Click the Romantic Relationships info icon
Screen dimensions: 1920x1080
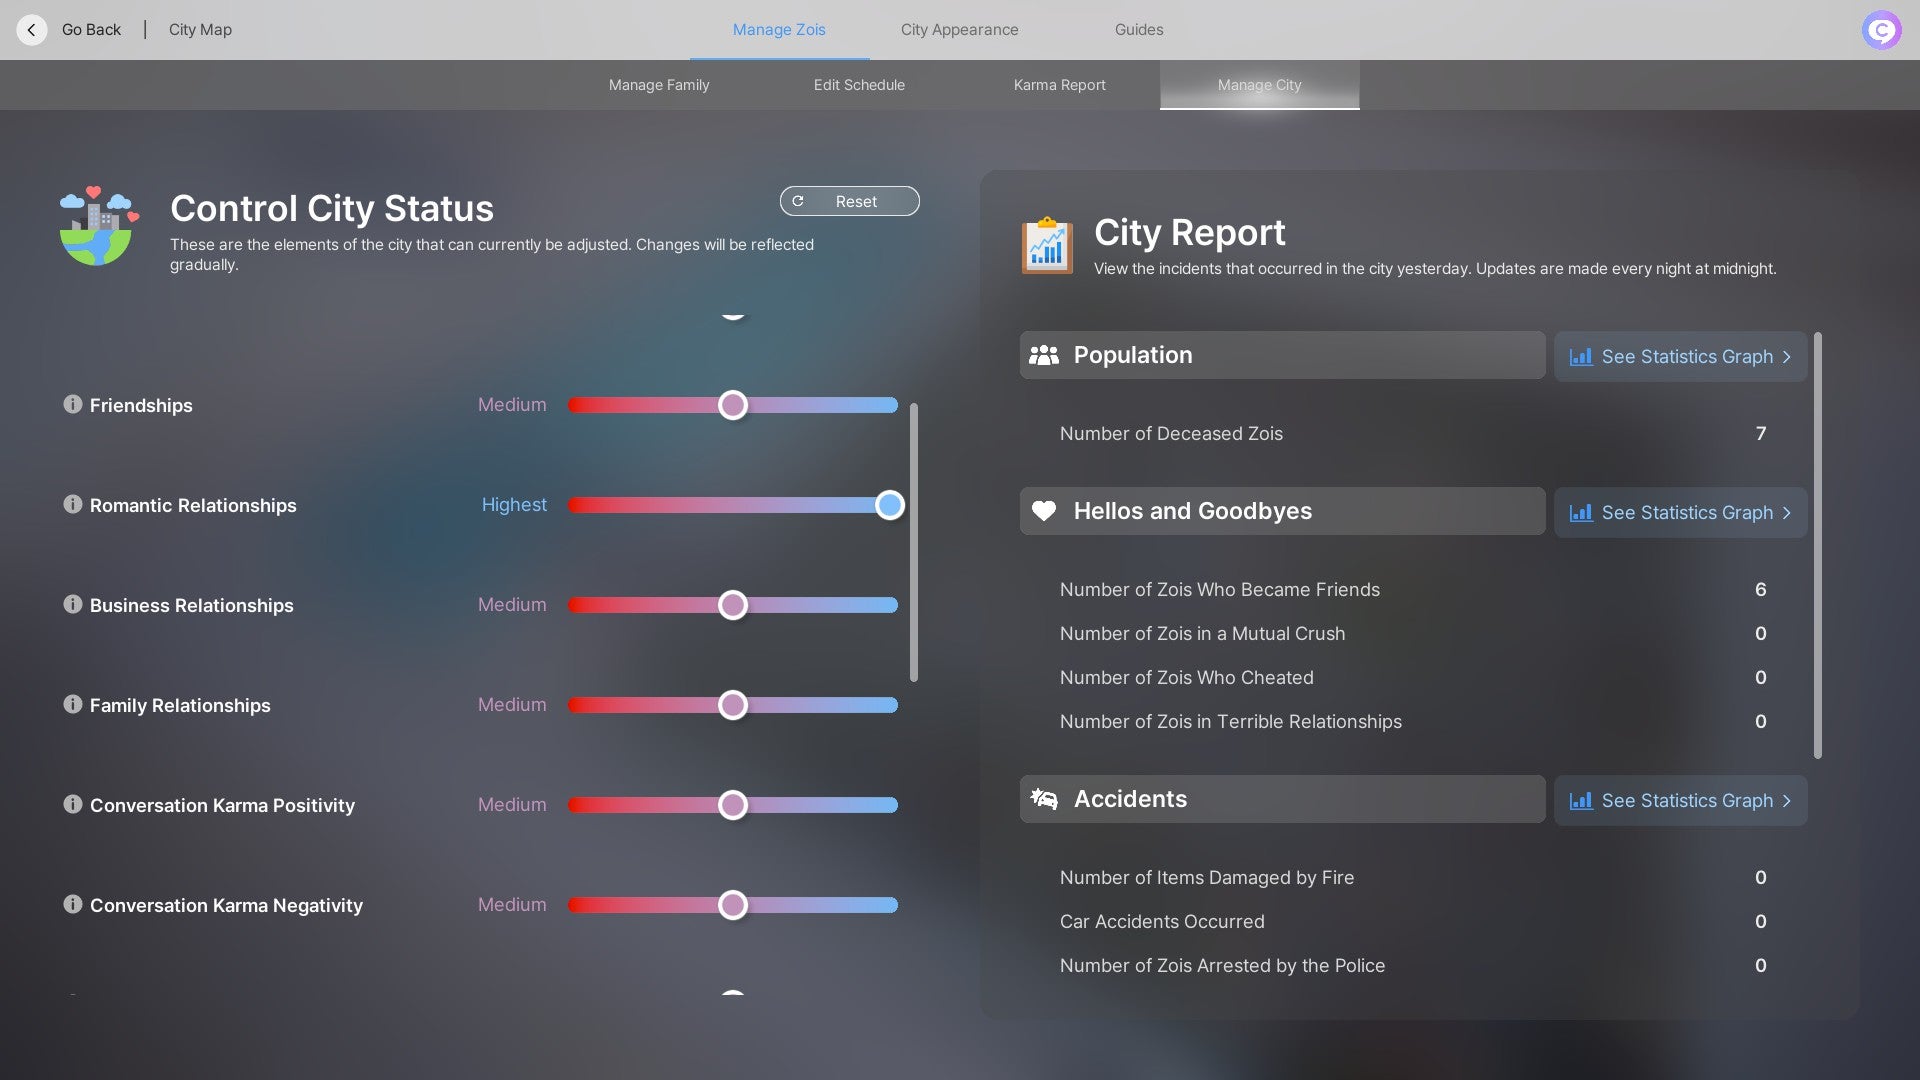pos(72,504)
